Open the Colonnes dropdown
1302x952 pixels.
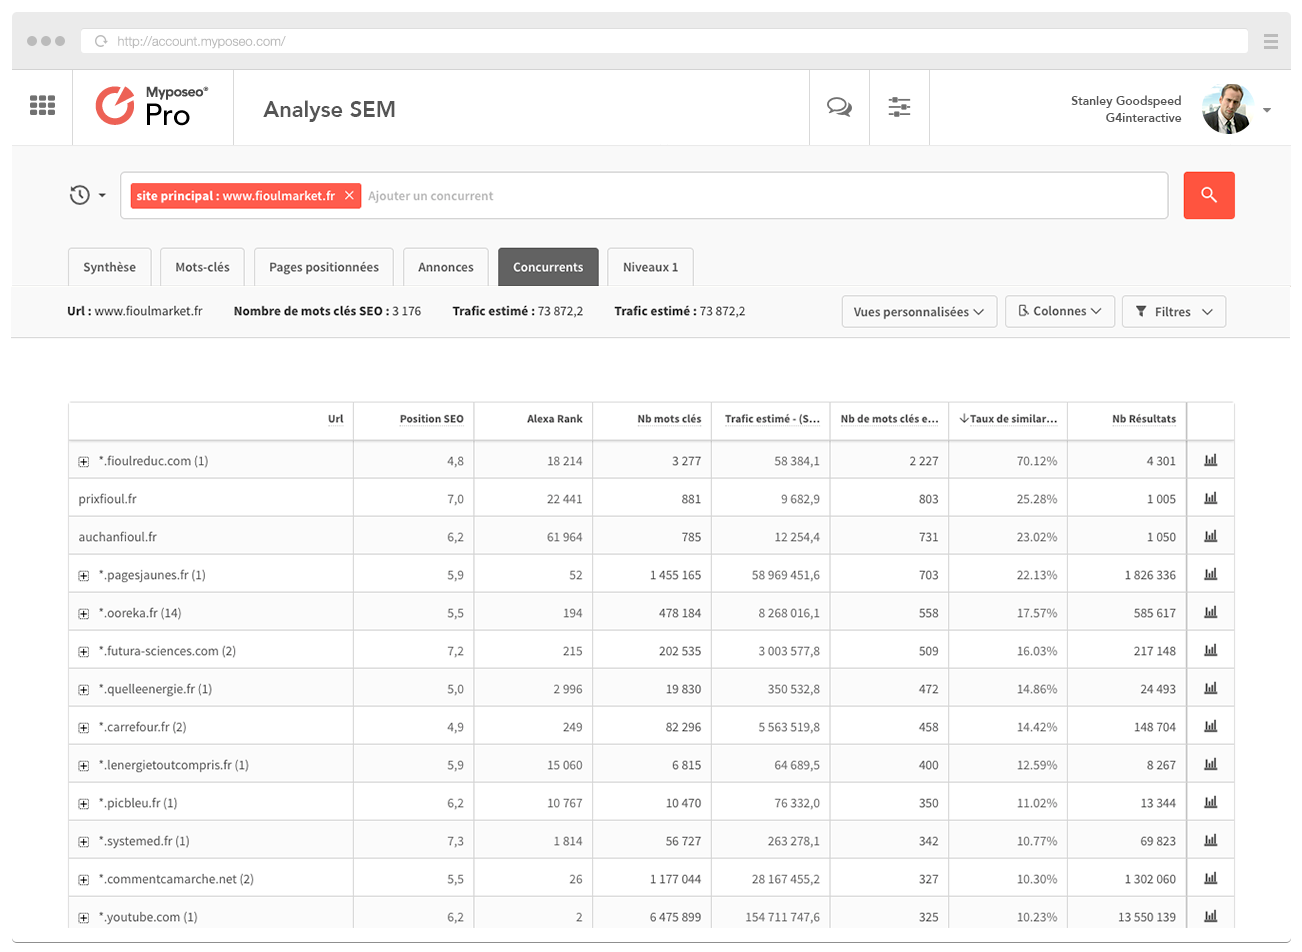coord(1060,312)
